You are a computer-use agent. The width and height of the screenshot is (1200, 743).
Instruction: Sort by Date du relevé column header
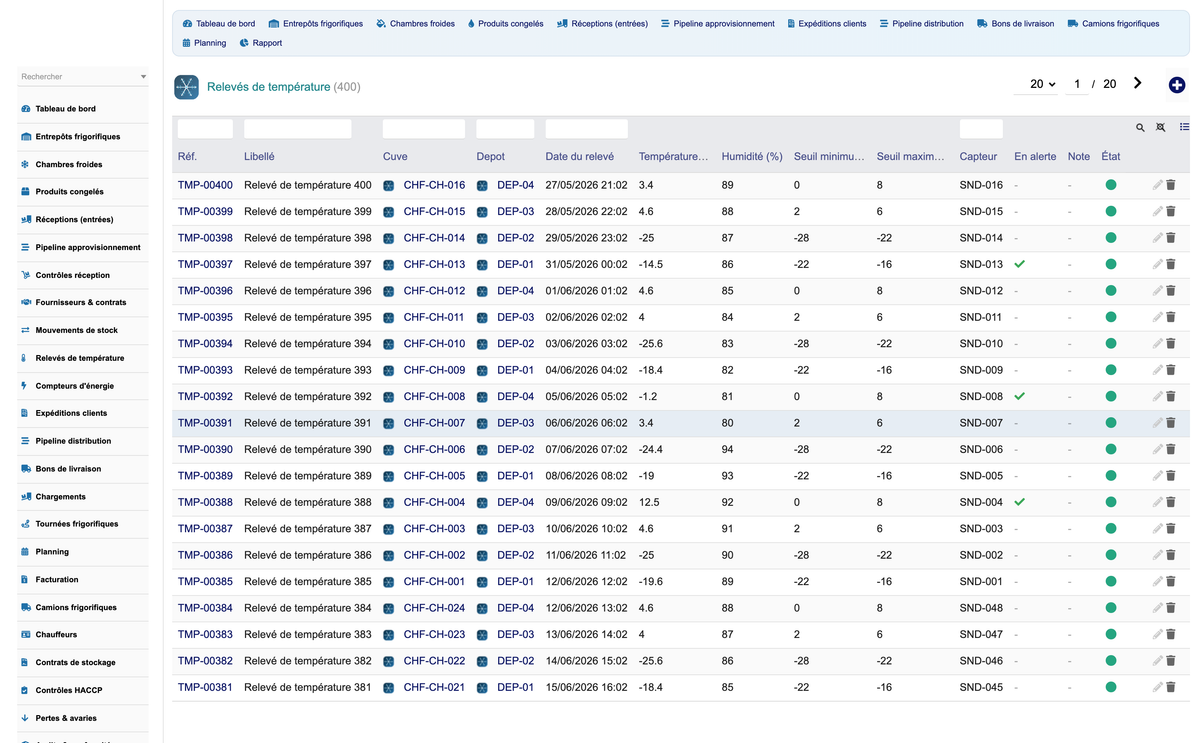click(x=580, y=156)
